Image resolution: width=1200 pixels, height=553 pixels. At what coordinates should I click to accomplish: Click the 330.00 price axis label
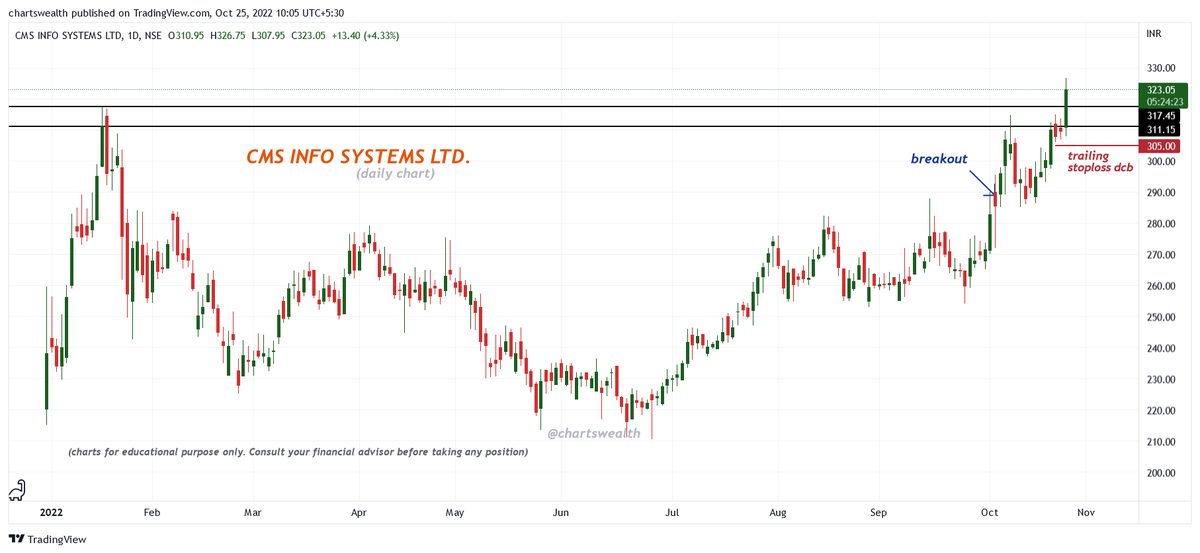tap(1160, 68)
